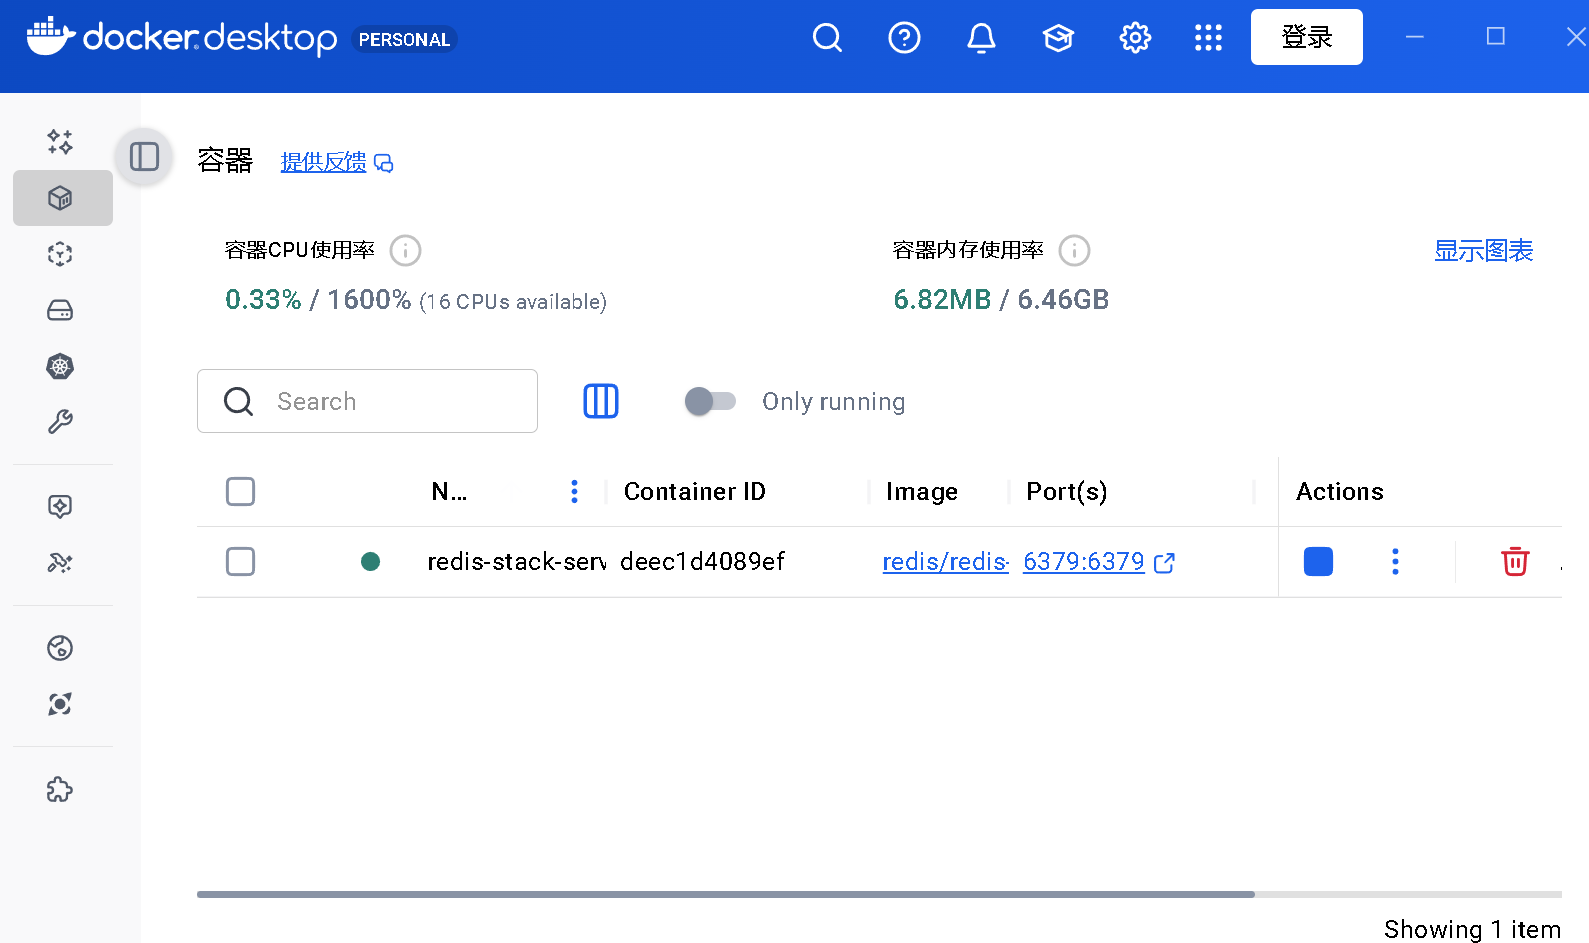
Task: Maximize the Docker Desktop window
Action: [1495, 37]
